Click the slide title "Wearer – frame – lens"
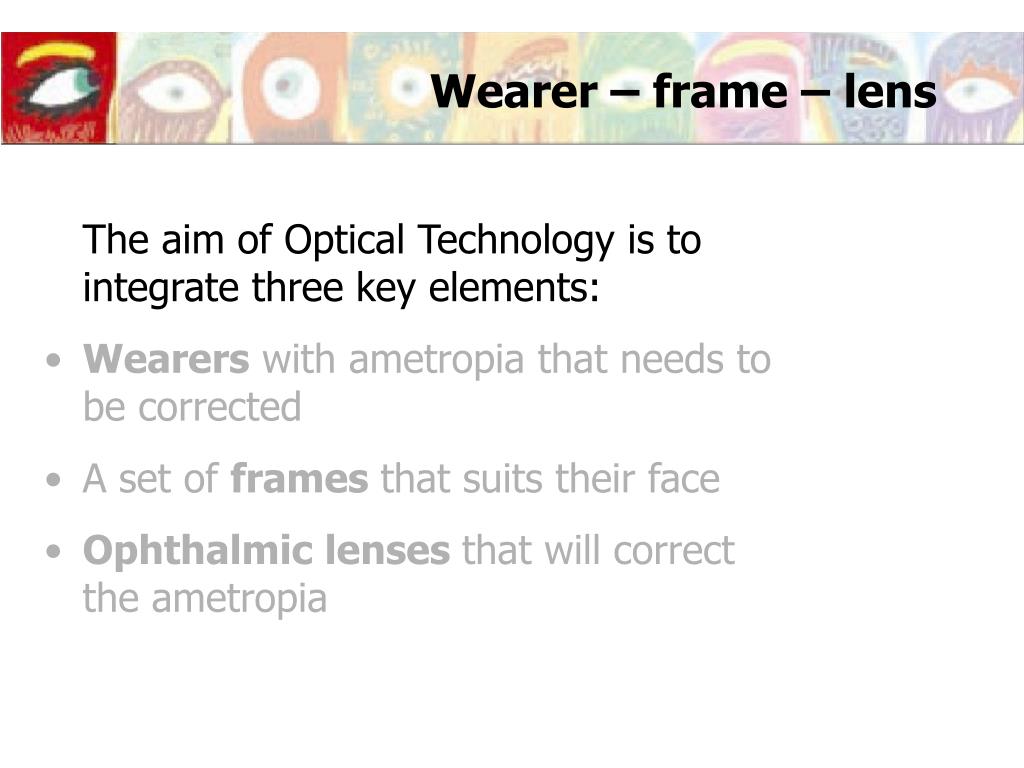 pyautogui.click(x=683, y=91)
